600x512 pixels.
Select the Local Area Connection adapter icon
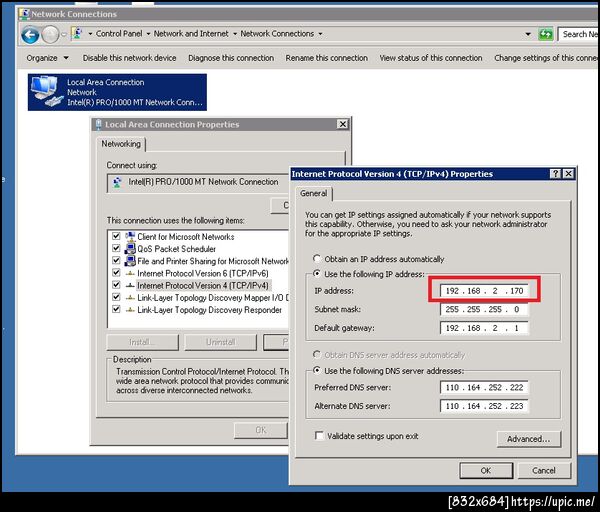coord(46,92)
